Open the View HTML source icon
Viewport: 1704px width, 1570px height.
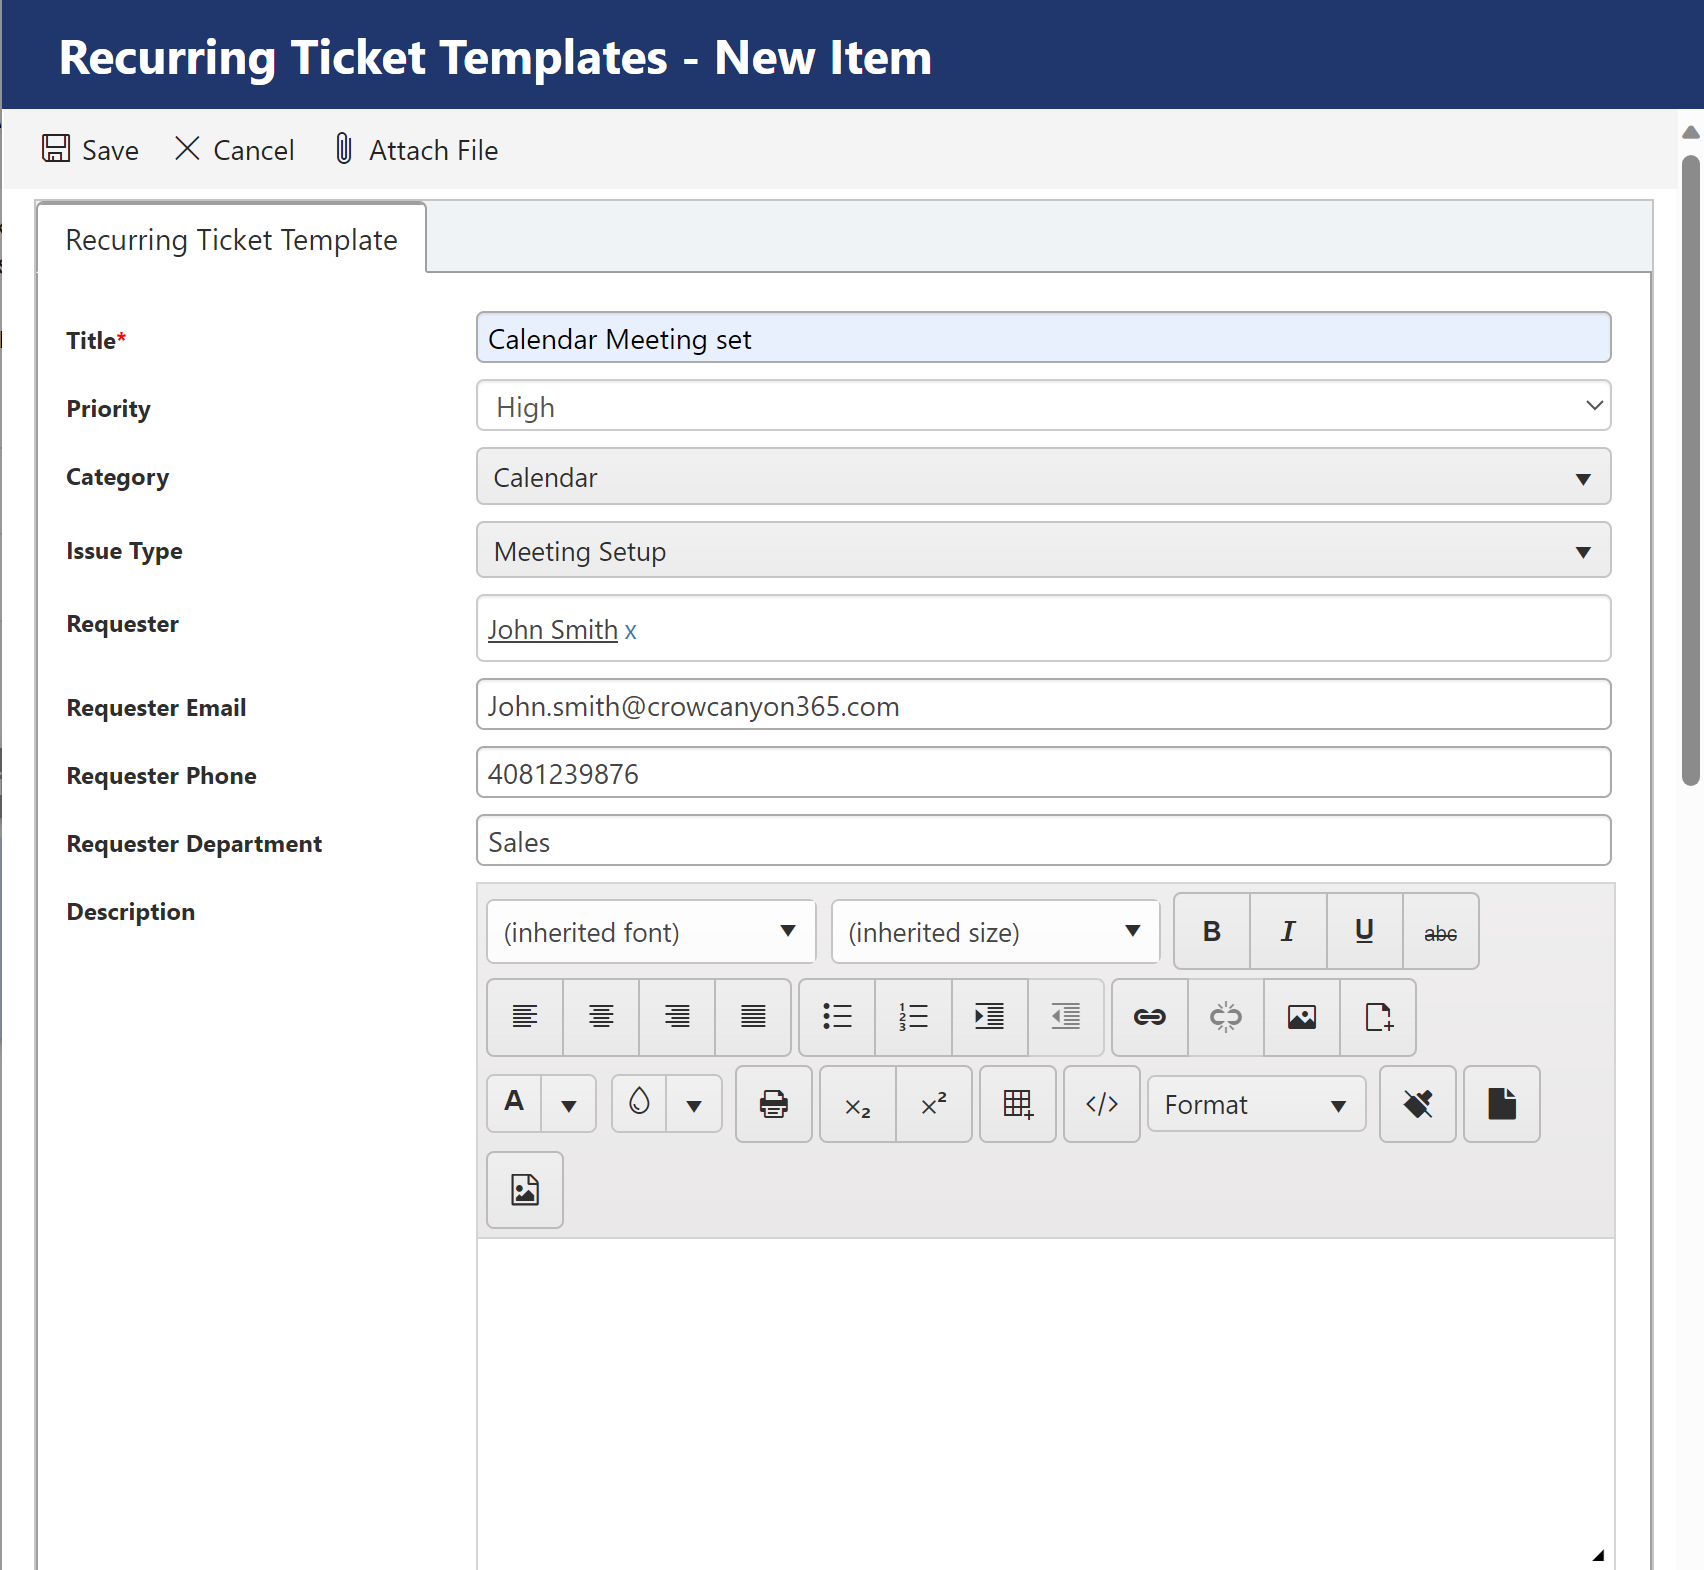click(1101, 1104)
